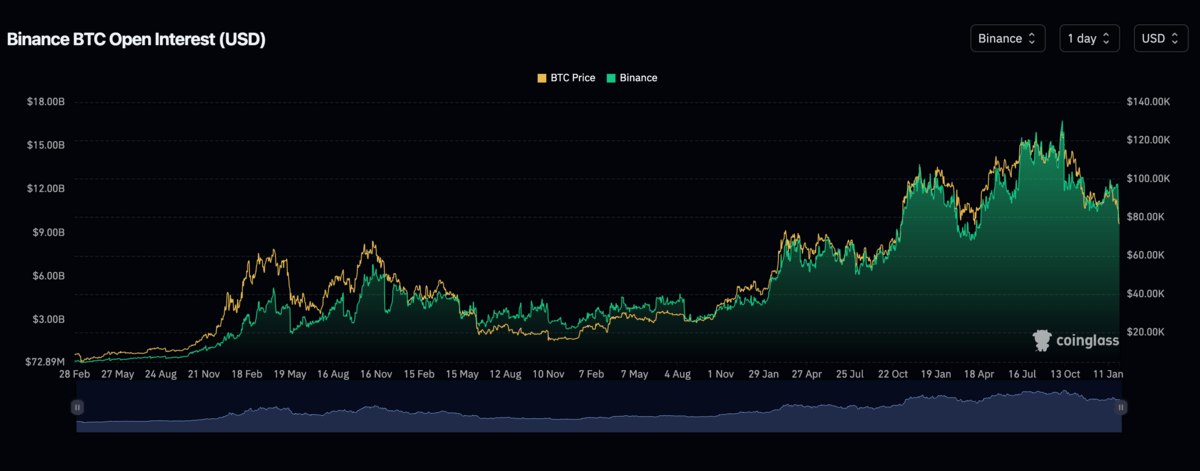This screenshot has height=471, width=1200.
Task: Open the USD currency dropdown
Action: [1161, 38]
